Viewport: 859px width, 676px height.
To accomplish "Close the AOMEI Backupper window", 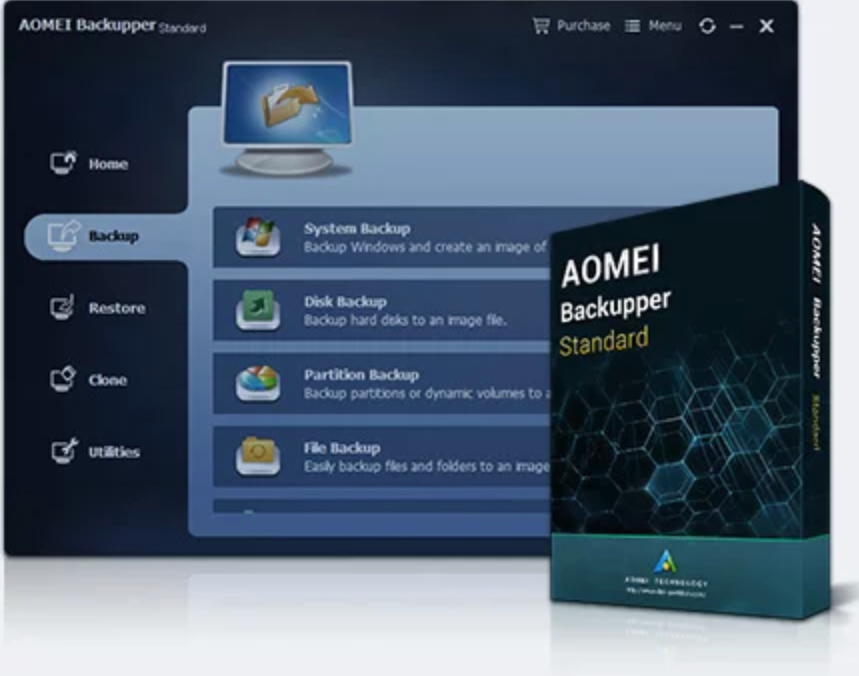I will (x=766, y=26).
